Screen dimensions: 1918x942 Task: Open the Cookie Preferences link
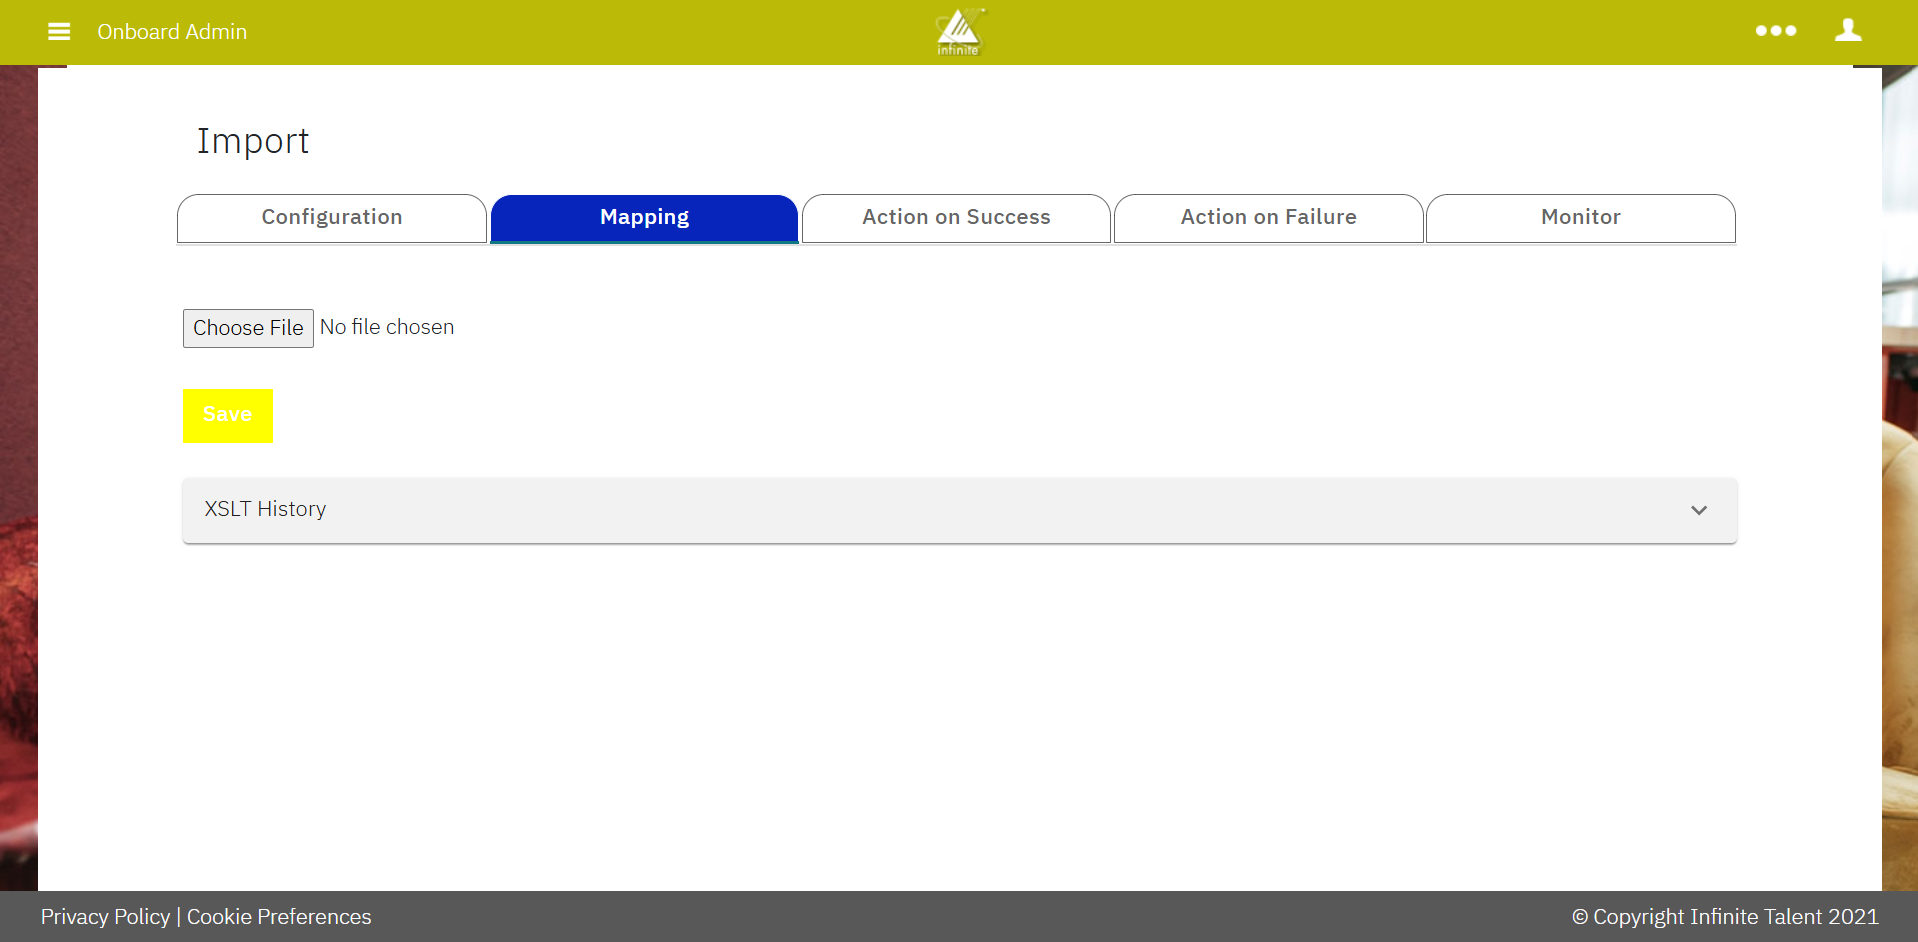click(x=279, y=917)
